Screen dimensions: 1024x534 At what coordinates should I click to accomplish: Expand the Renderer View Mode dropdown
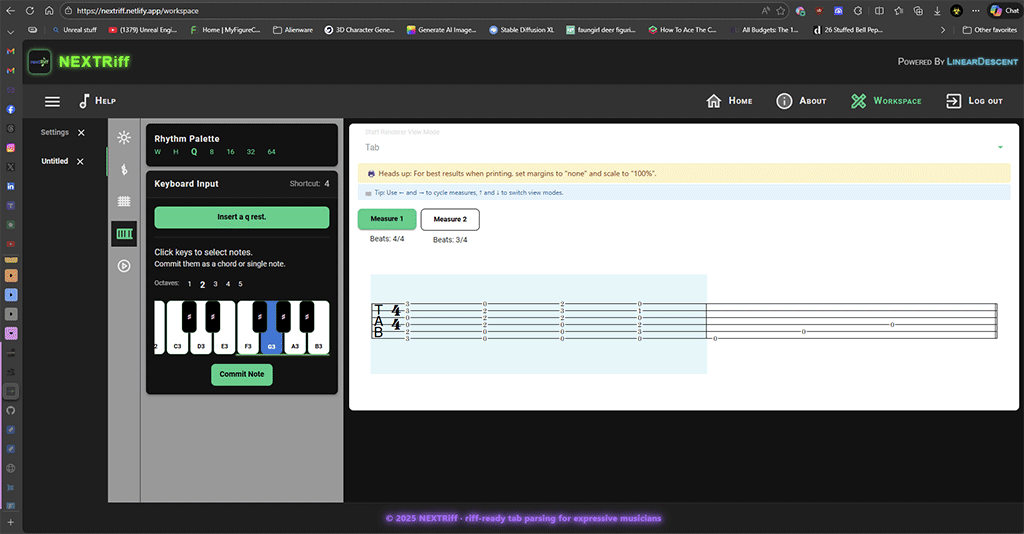click(x=999, y=148)
